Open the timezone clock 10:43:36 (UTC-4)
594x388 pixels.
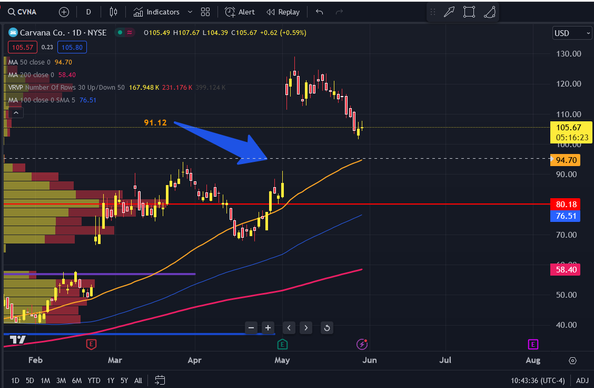point(538,380)
